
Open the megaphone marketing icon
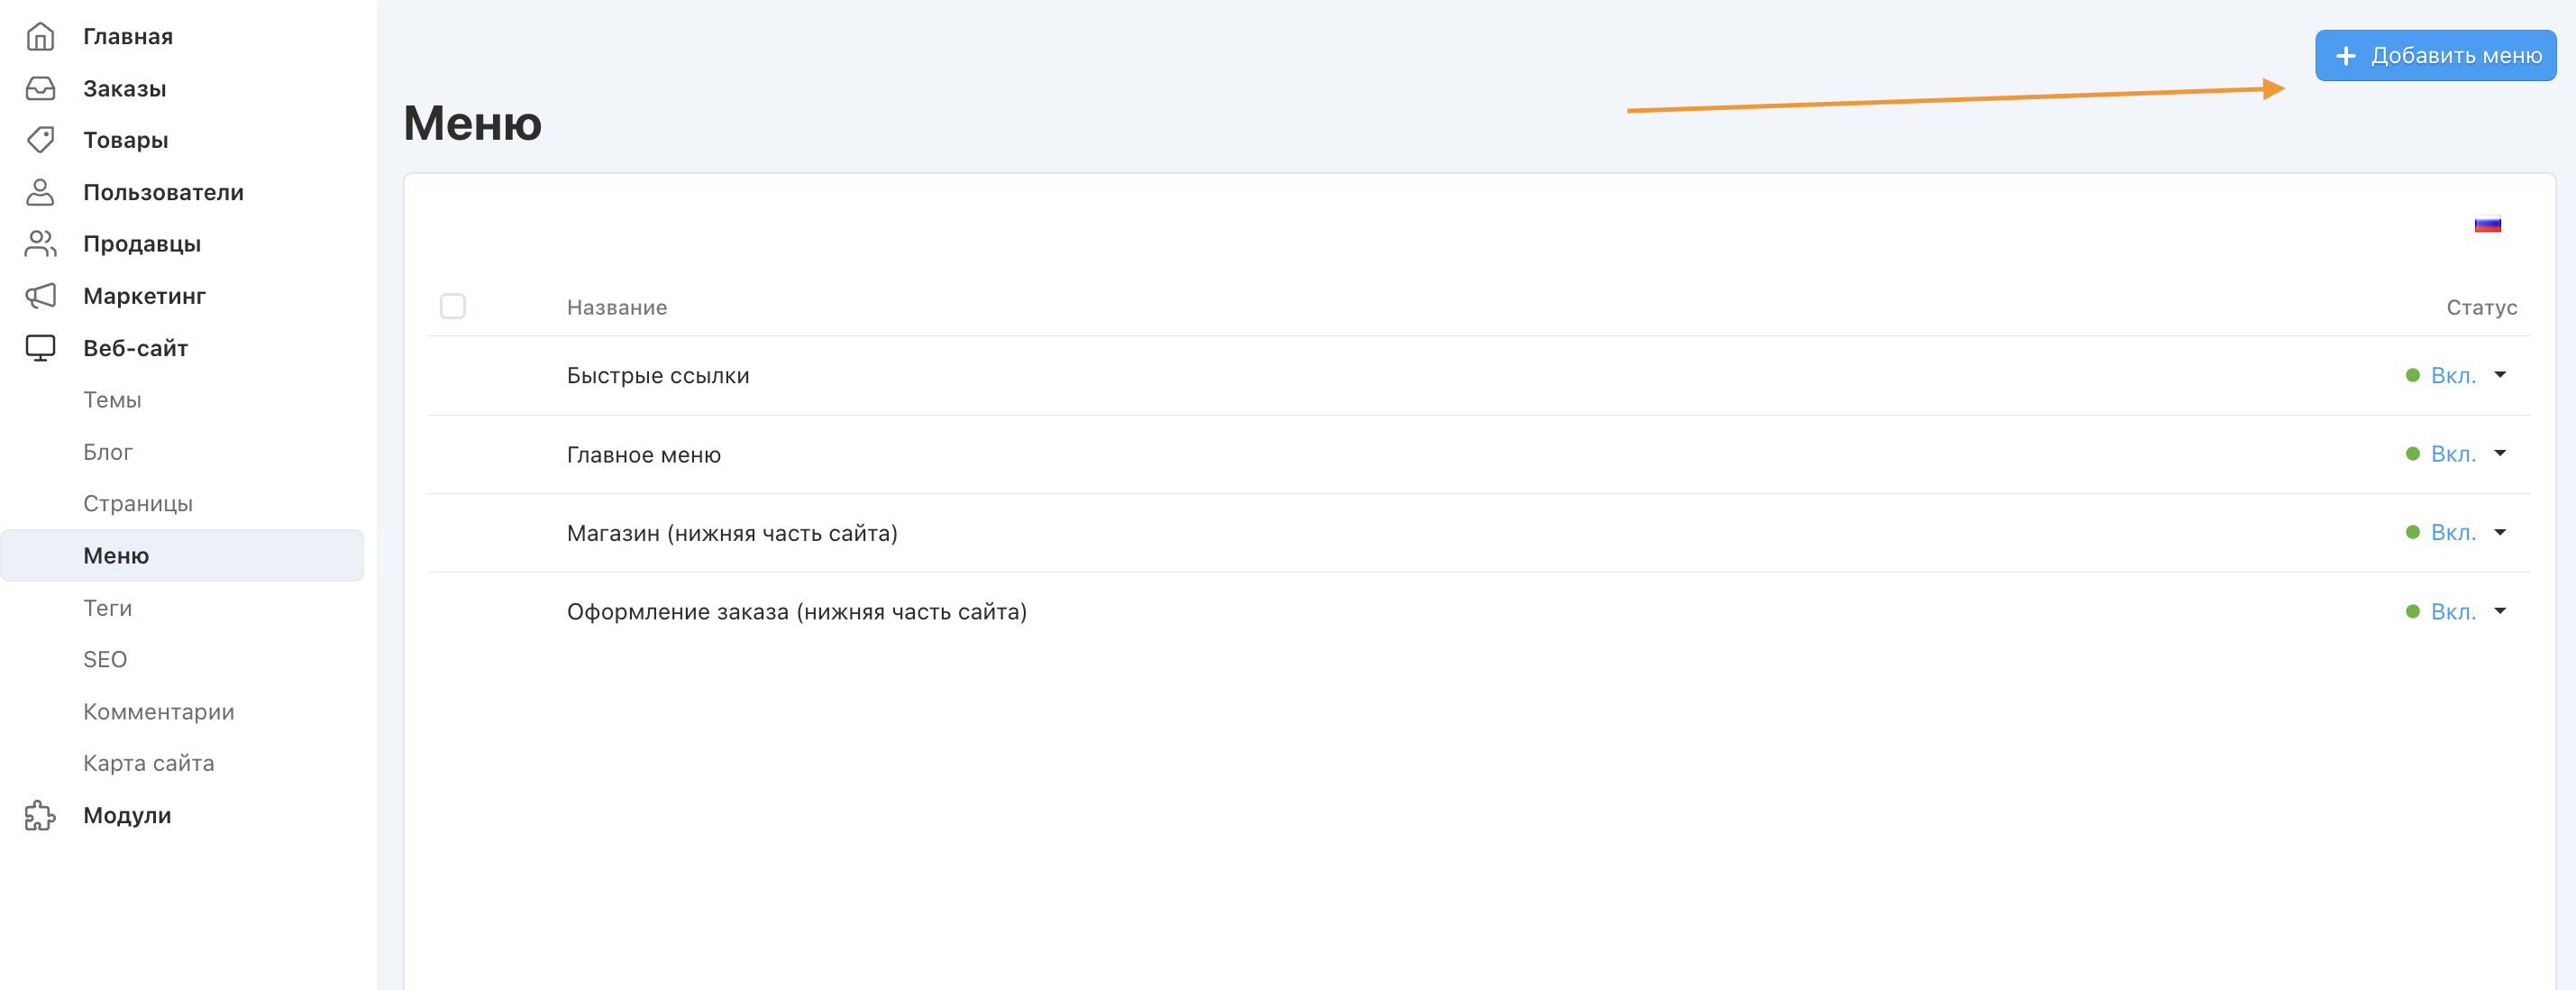click(x=40, y=296)
